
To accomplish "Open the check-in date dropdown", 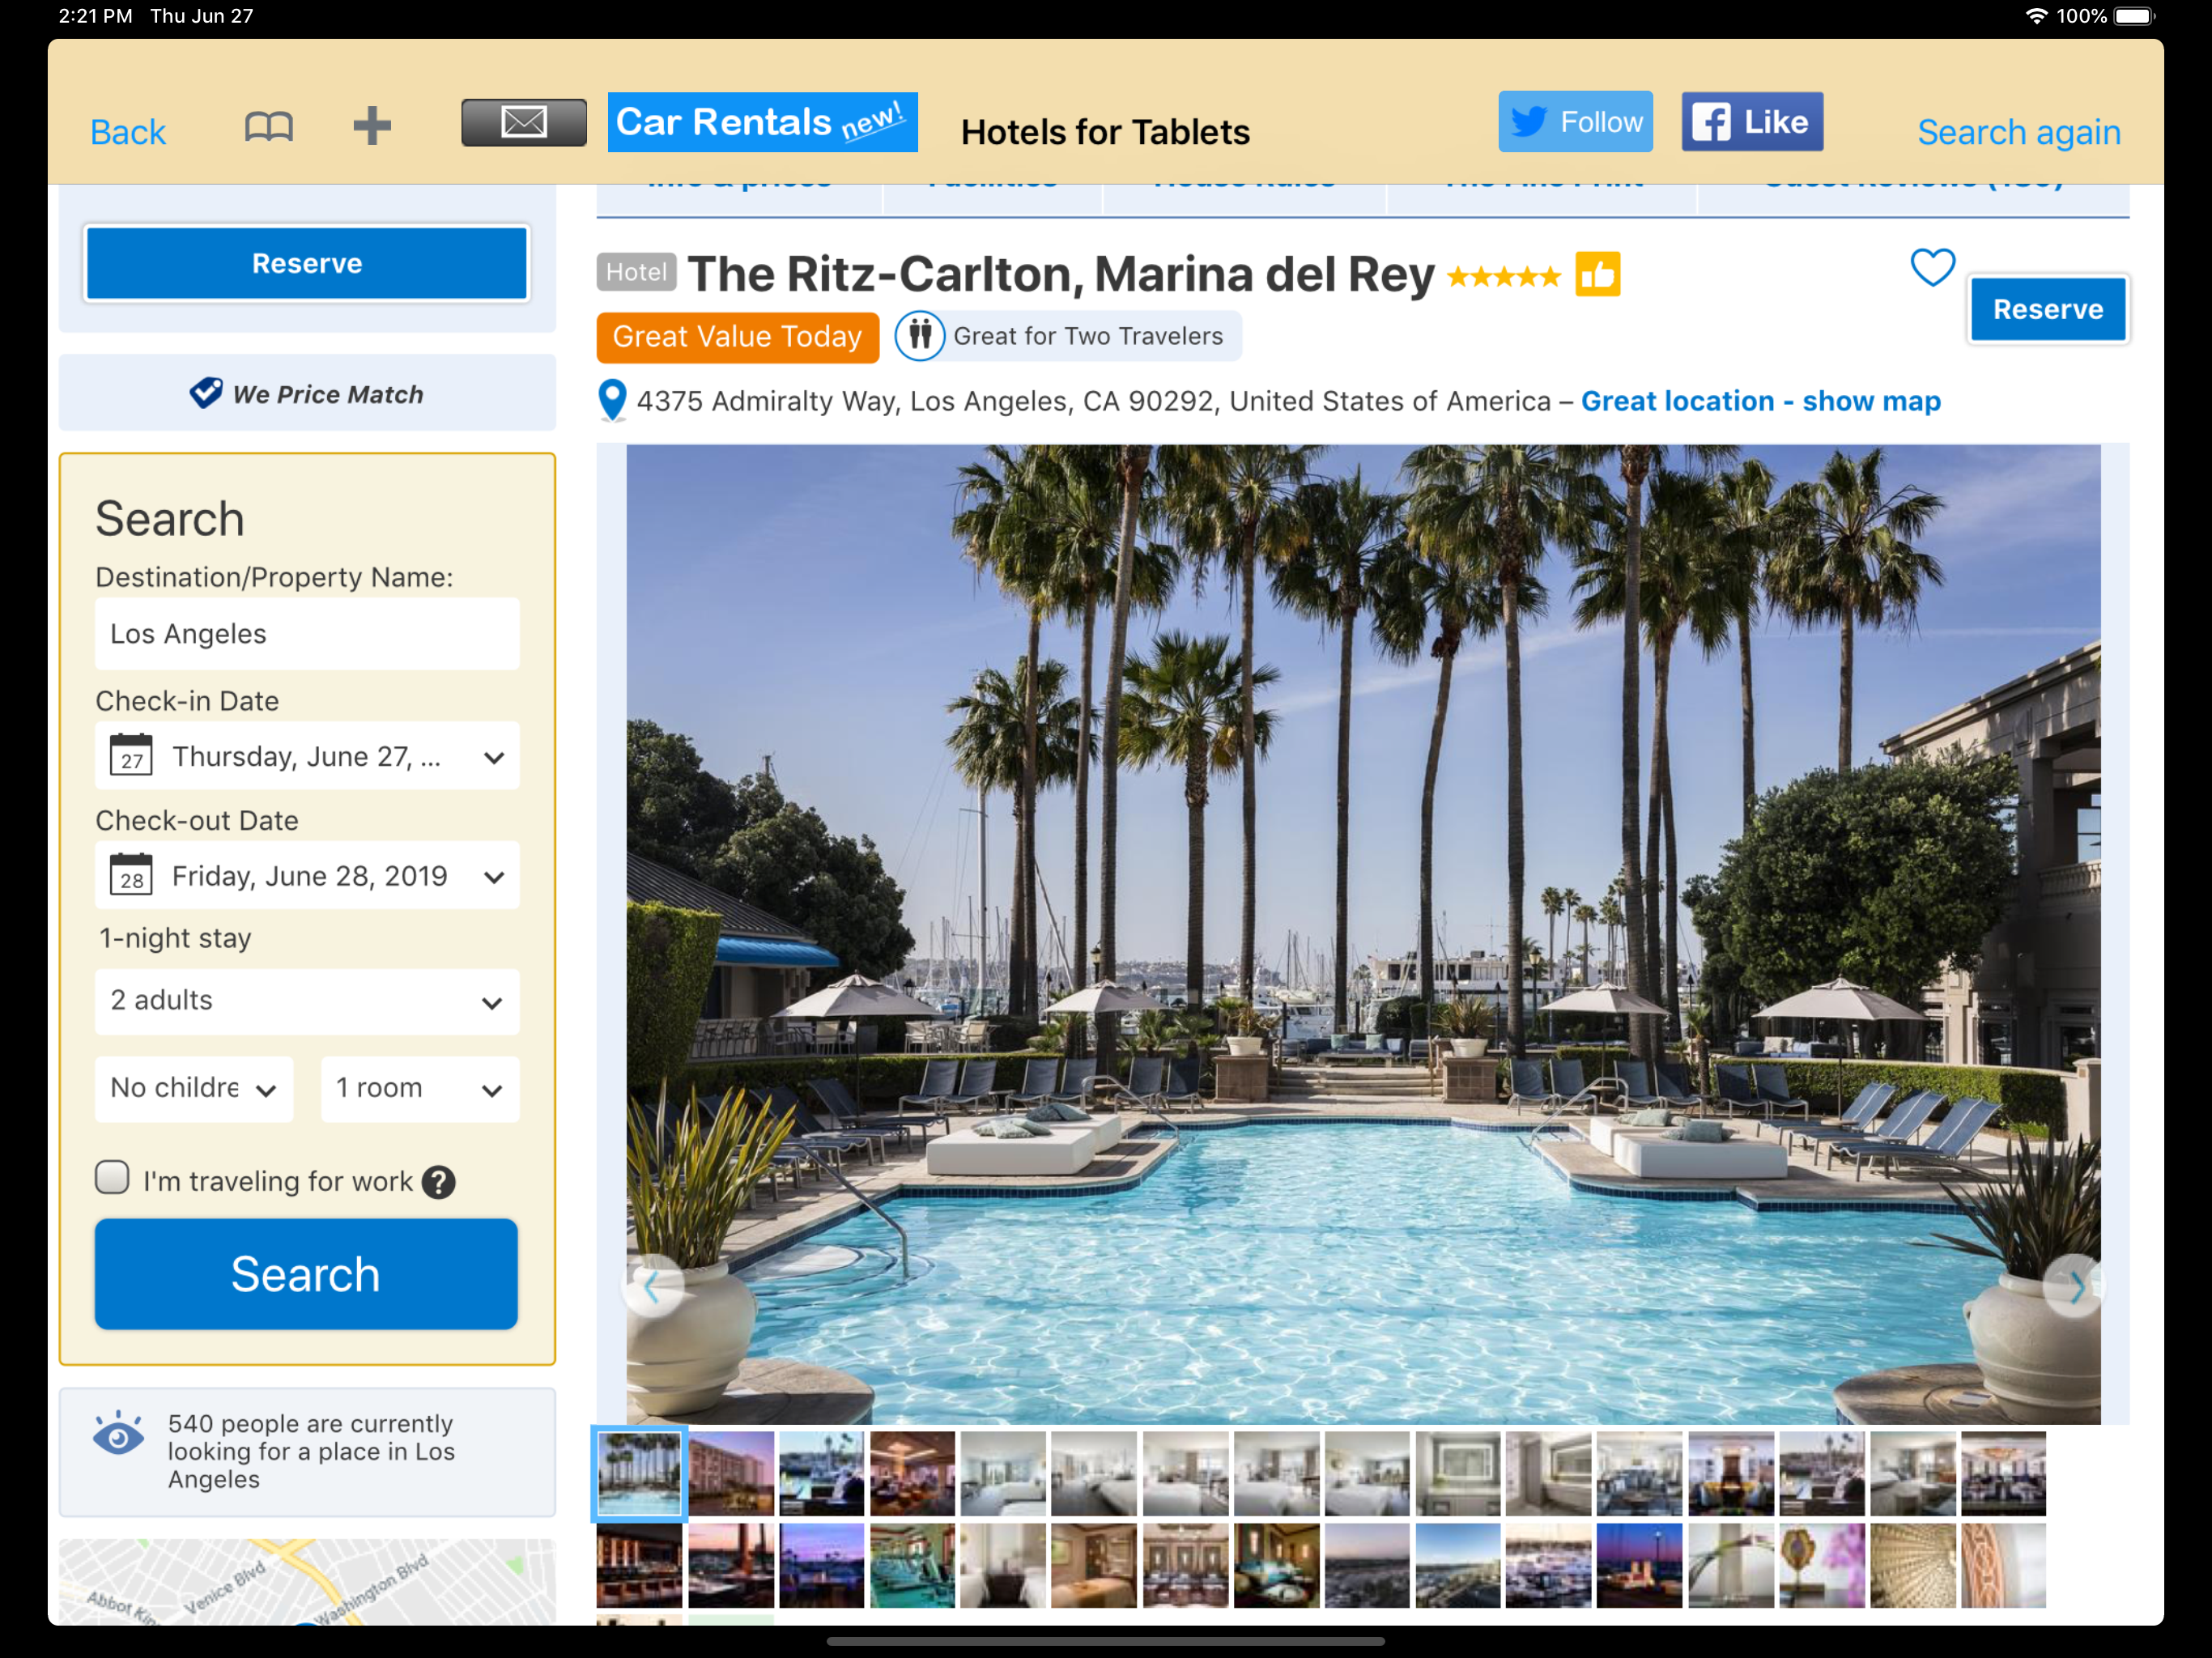I will click(307, 756).
